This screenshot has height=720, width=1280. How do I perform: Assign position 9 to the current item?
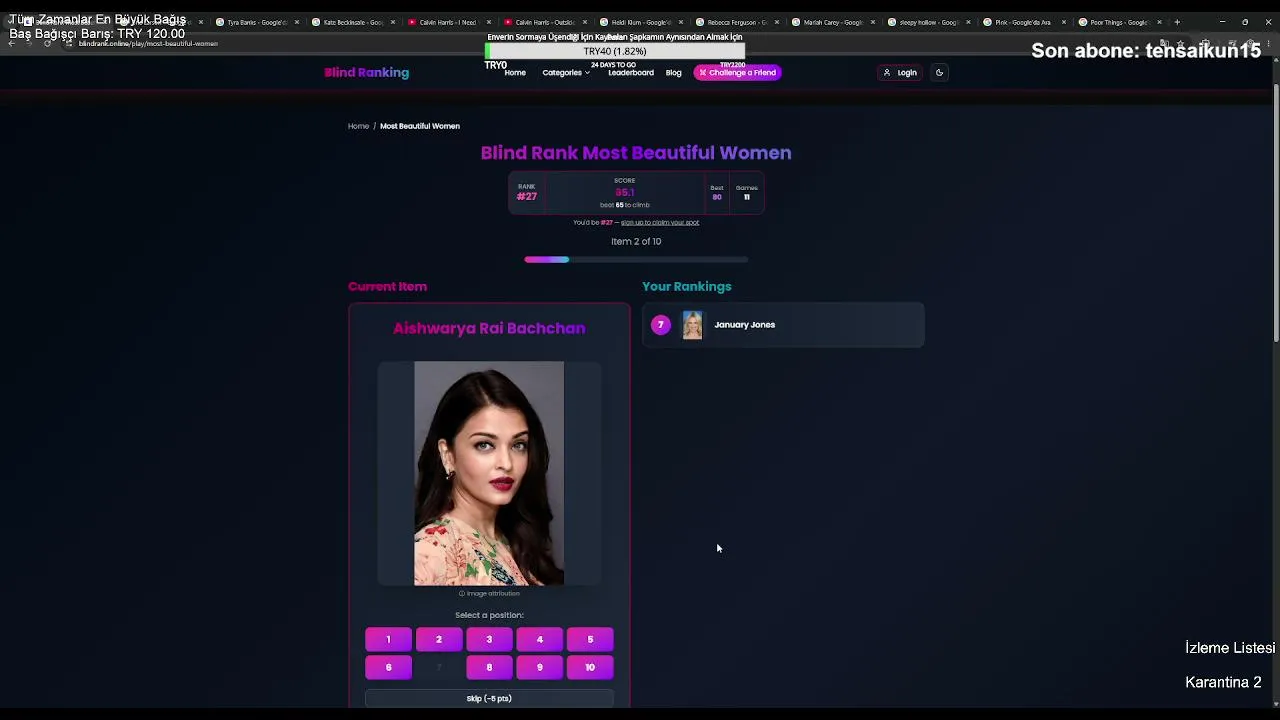(x=540, y=667)
